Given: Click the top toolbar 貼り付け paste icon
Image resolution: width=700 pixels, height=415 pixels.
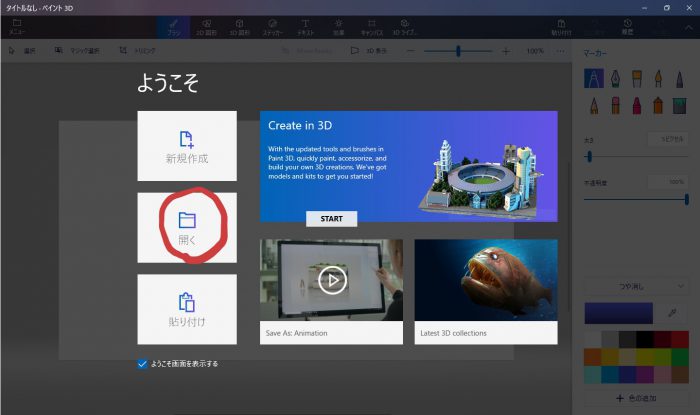Looking at the screenshot, I should [561, 27].
